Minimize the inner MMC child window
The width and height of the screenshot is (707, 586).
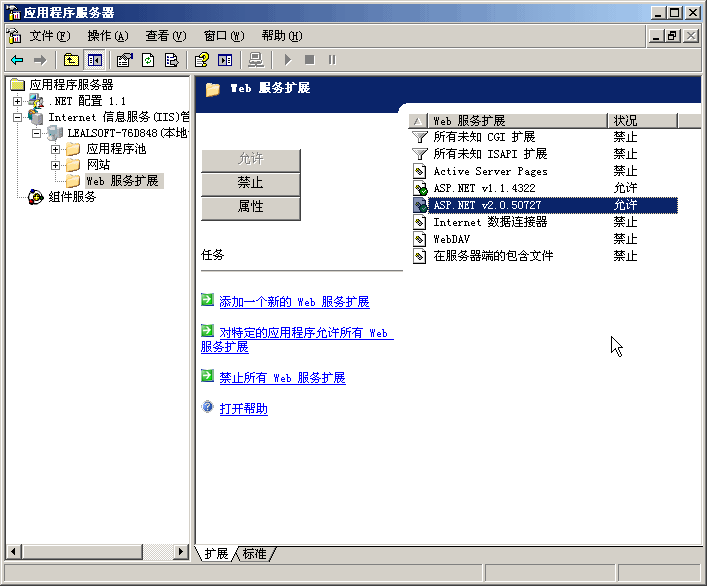(656, 36)
